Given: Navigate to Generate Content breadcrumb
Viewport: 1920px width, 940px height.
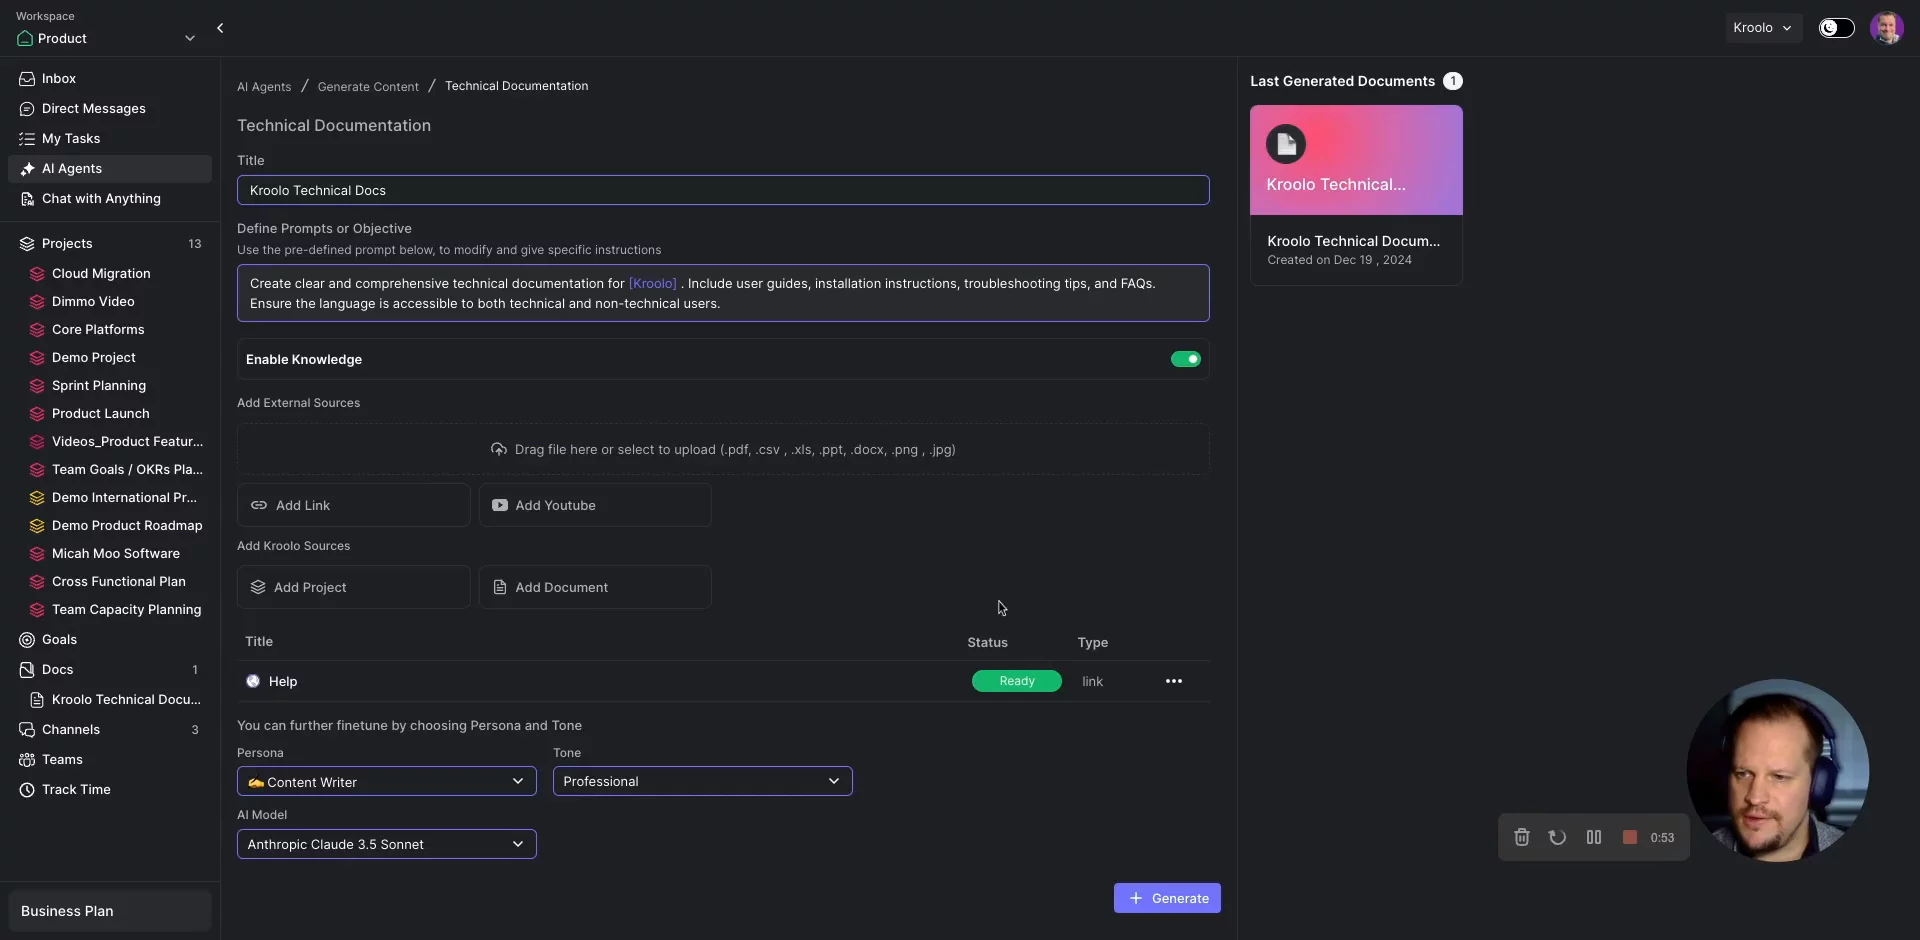Looking at the screenshot, I should (367, 87).
